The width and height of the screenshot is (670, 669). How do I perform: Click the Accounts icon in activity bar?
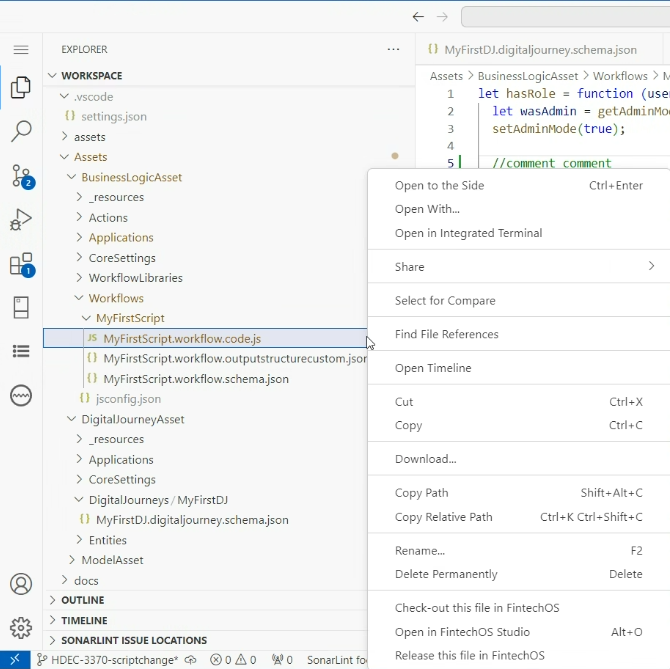[21, 584]
